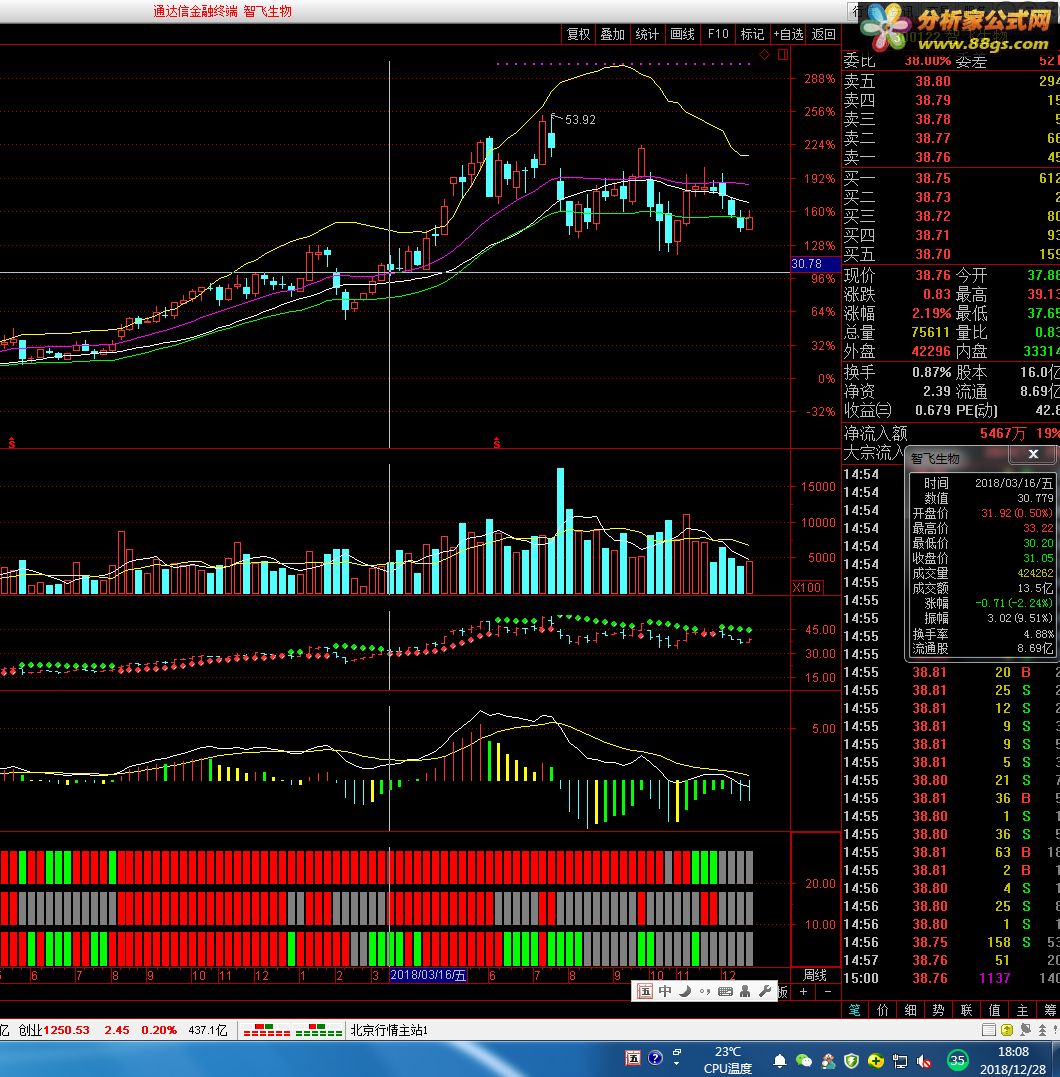Click the 18:08 system clock
This screenshot has width=1060, height=1077.
pyautogui.click(x=1013, y=1052)
